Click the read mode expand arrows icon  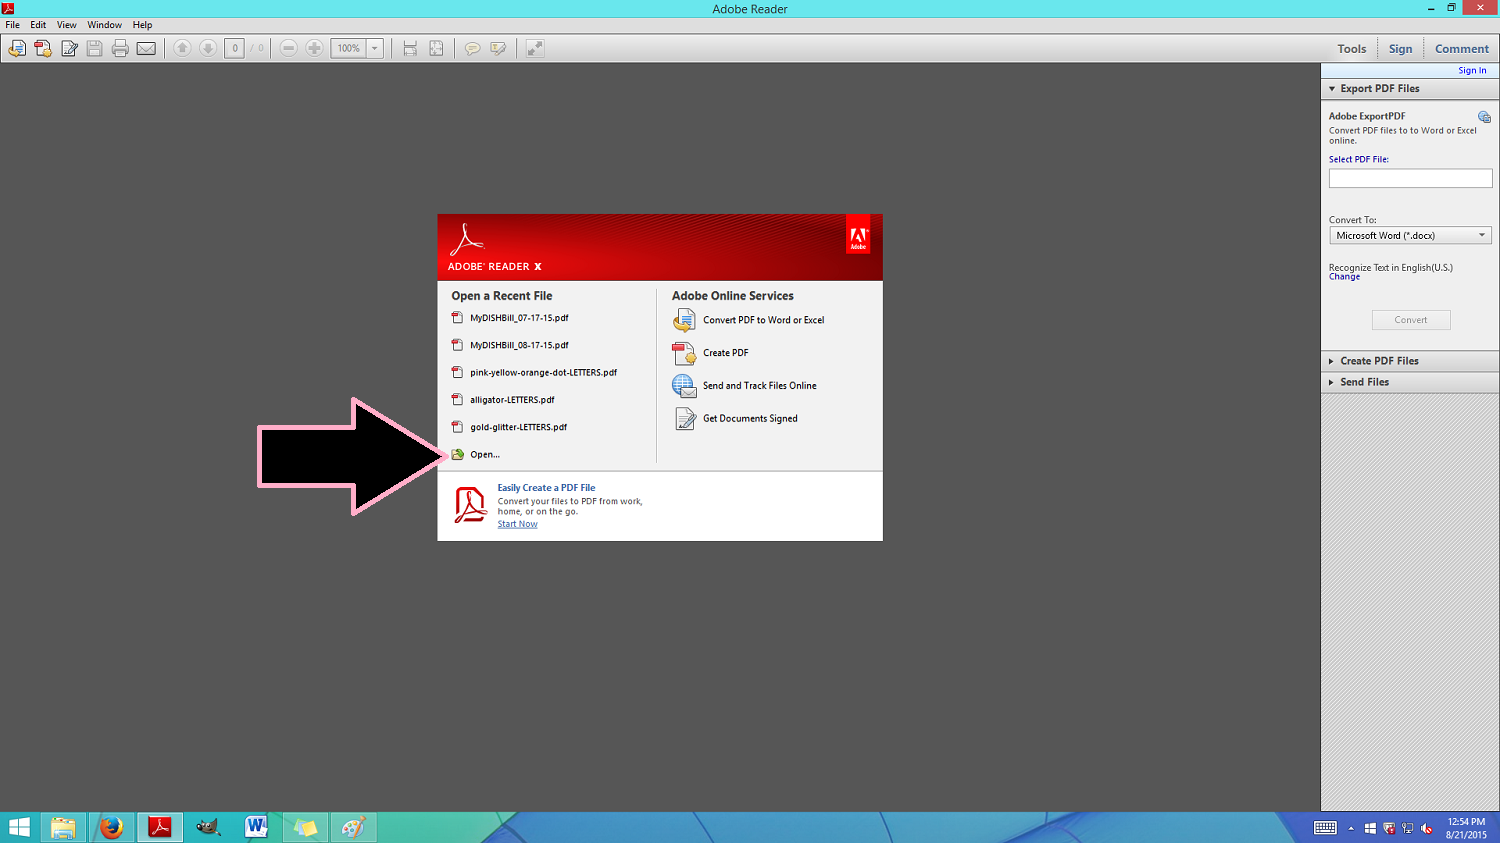(x=535, y=48)
